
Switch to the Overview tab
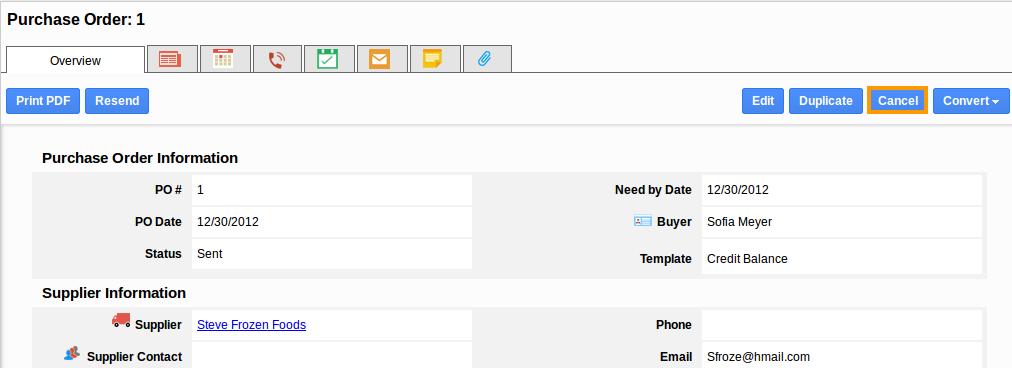click(x=76, y=61)
